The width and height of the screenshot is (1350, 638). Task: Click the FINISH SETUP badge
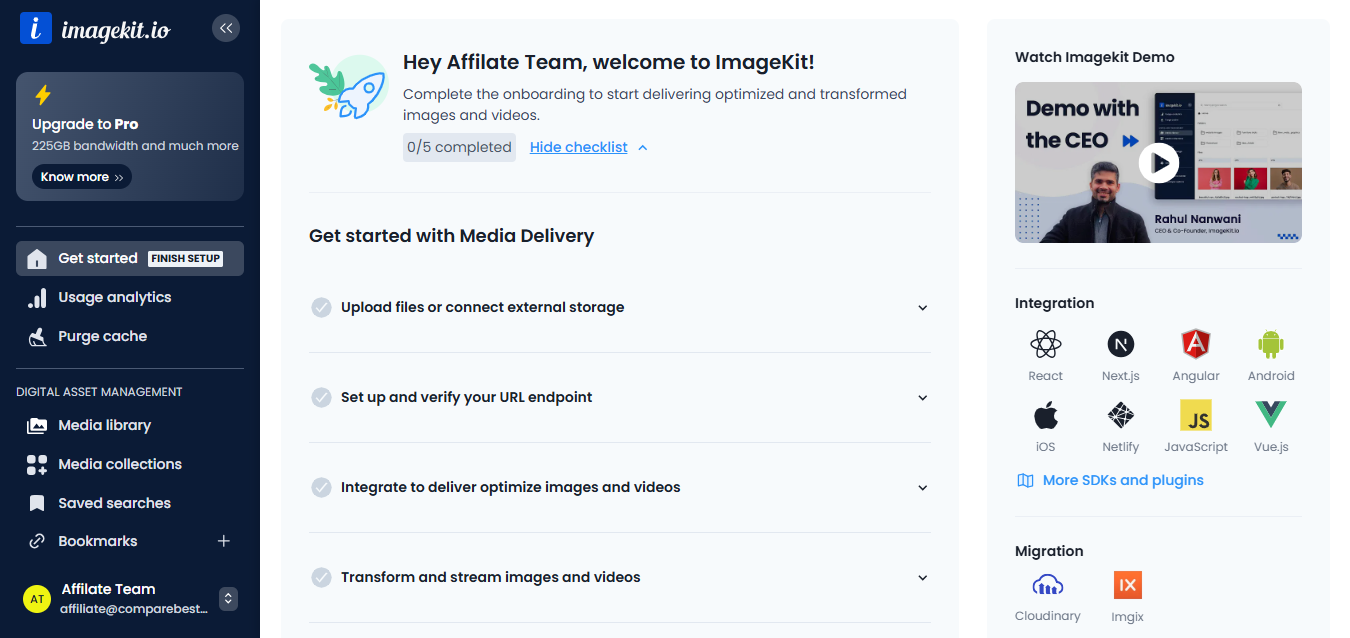[x=185, y=258]
